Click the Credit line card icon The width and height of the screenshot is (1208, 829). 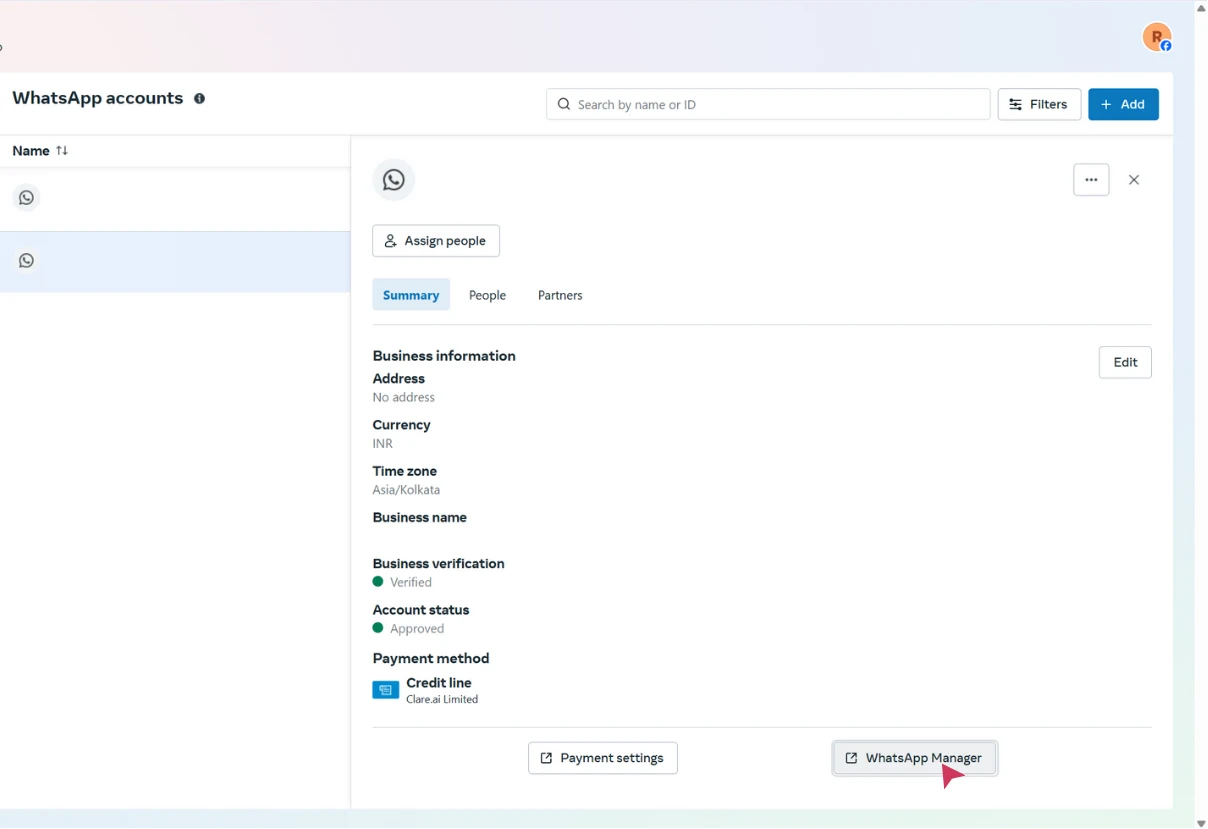[386, 690]
